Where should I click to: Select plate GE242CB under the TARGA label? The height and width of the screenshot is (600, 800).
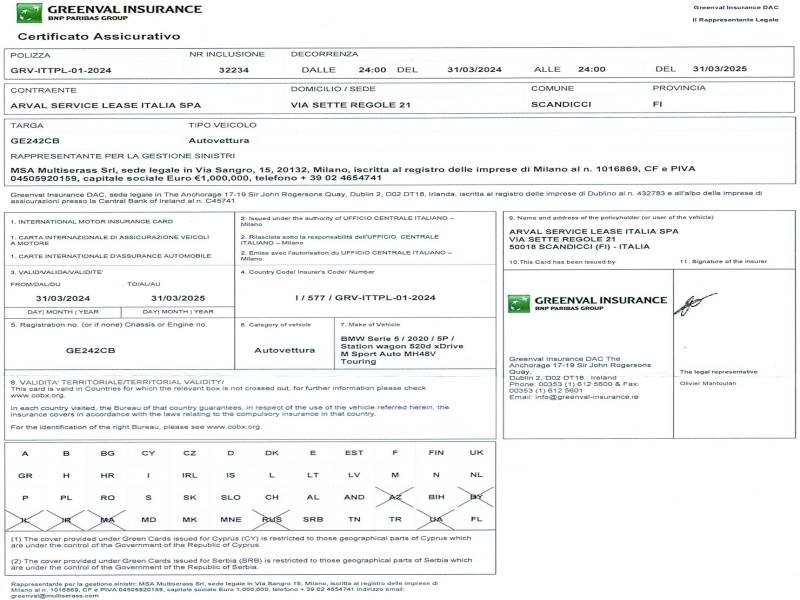point(35,141)
